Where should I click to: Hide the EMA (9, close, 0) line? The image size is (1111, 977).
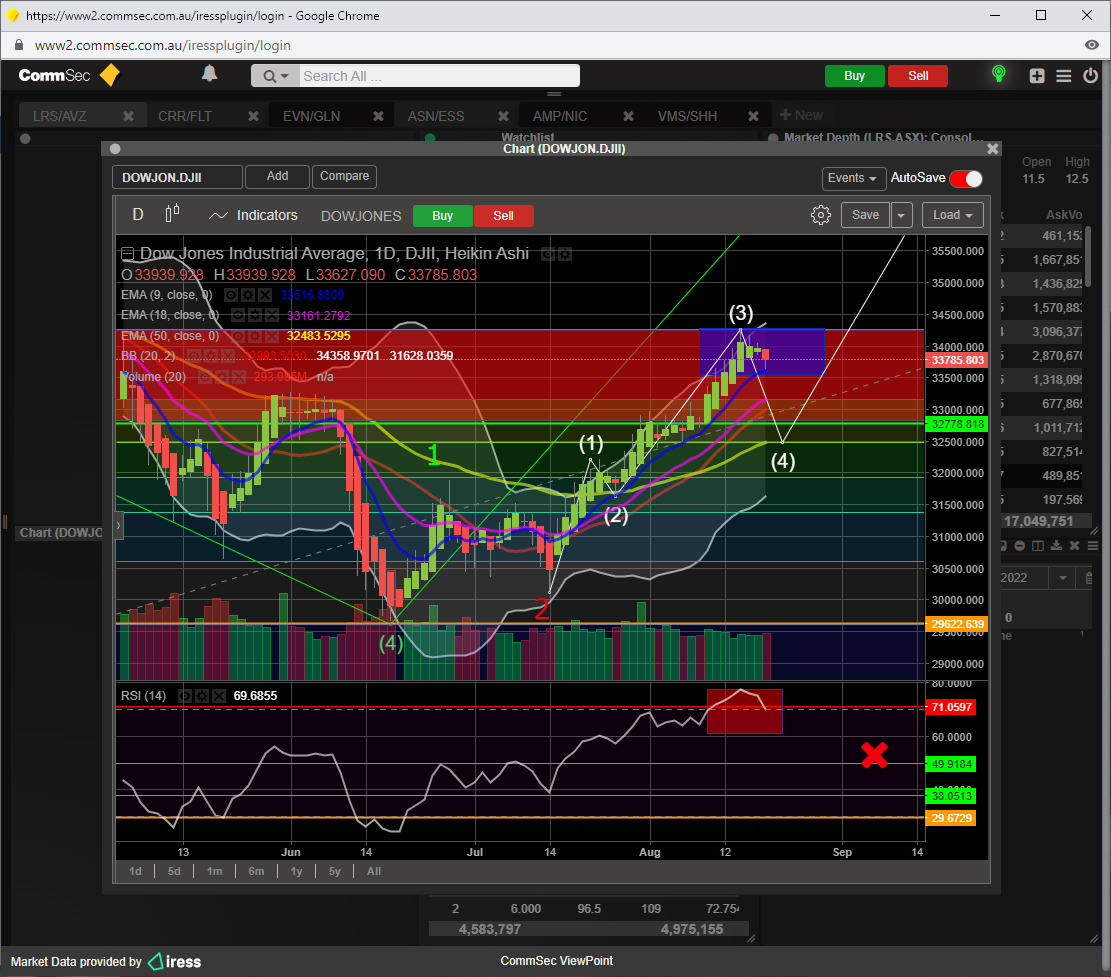pos(230,295)
